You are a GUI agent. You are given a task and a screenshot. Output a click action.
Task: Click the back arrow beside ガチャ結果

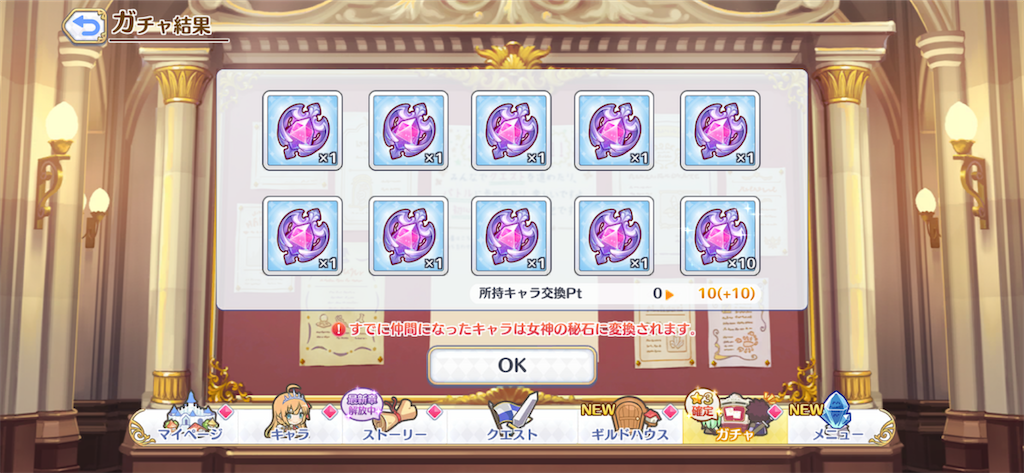coord(85,27)
